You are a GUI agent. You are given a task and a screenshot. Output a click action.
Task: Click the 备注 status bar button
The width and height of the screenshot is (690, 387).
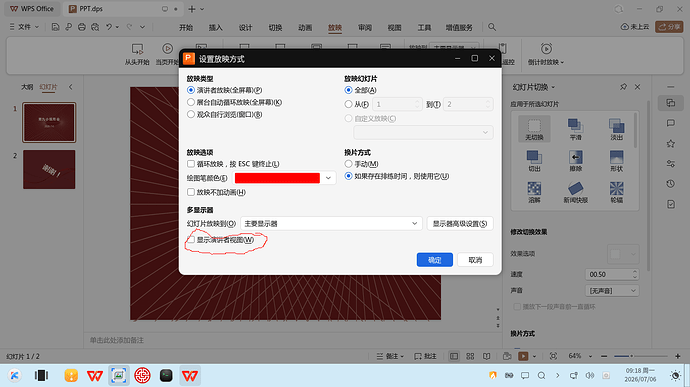click(x=390, y=356)
